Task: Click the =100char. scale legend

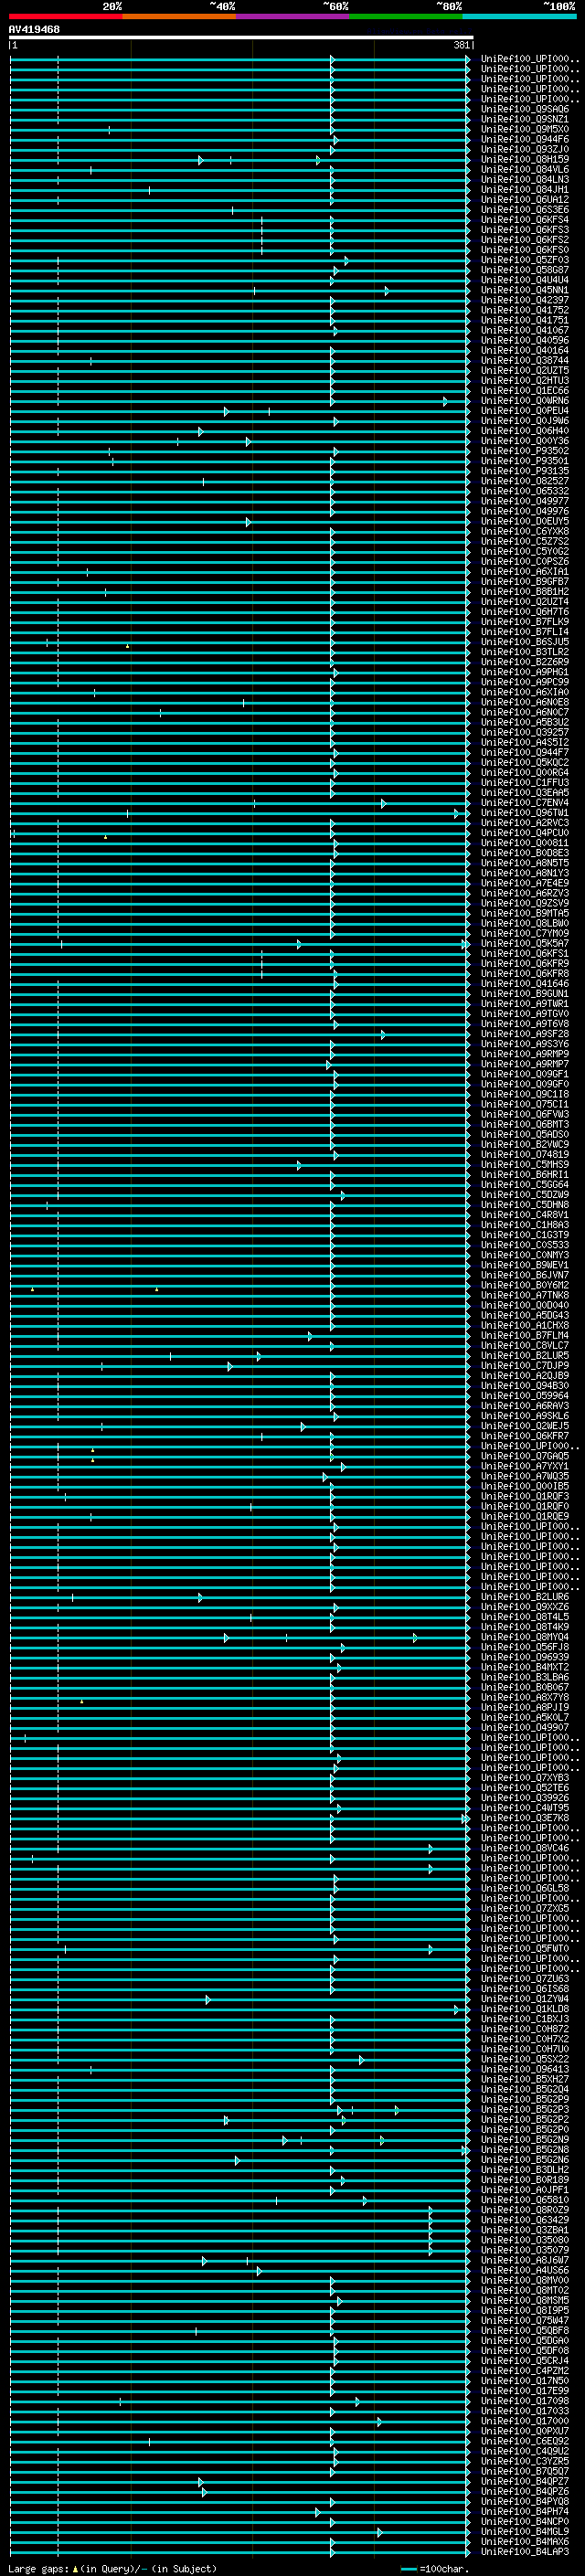Action: 434,2569
